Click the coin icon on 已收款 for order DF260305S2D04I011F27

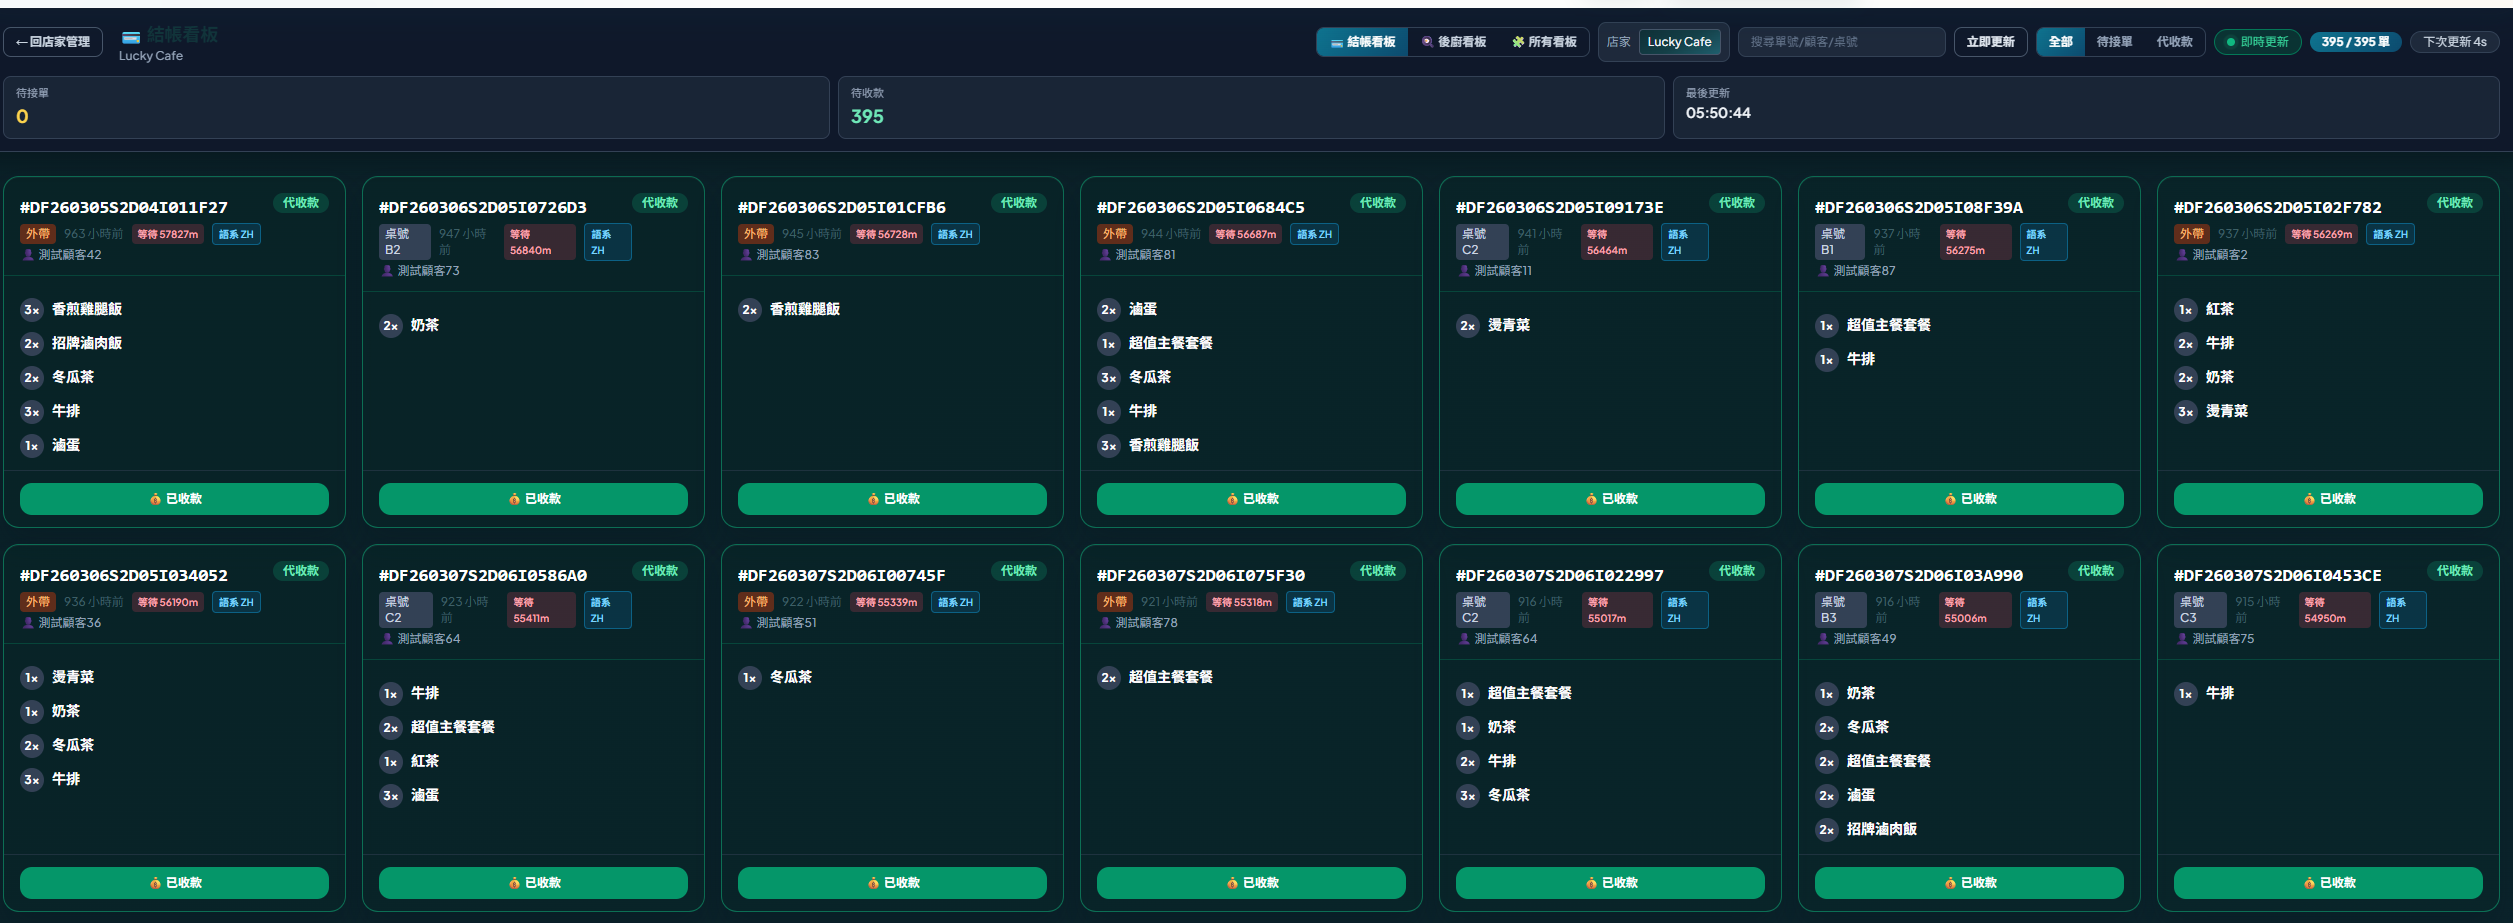156,499
